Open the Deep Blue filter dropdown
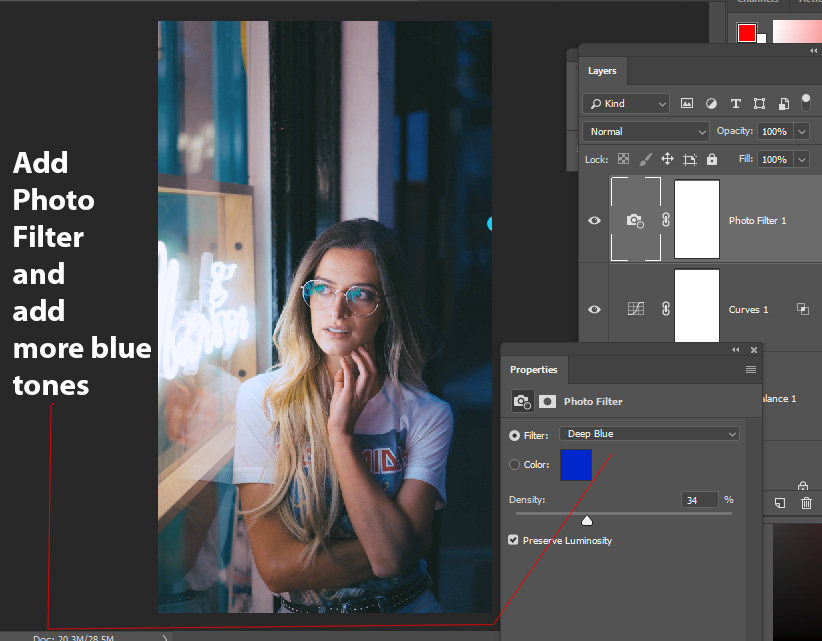Screen dimensions: 822x641 [x=650, y=433]
